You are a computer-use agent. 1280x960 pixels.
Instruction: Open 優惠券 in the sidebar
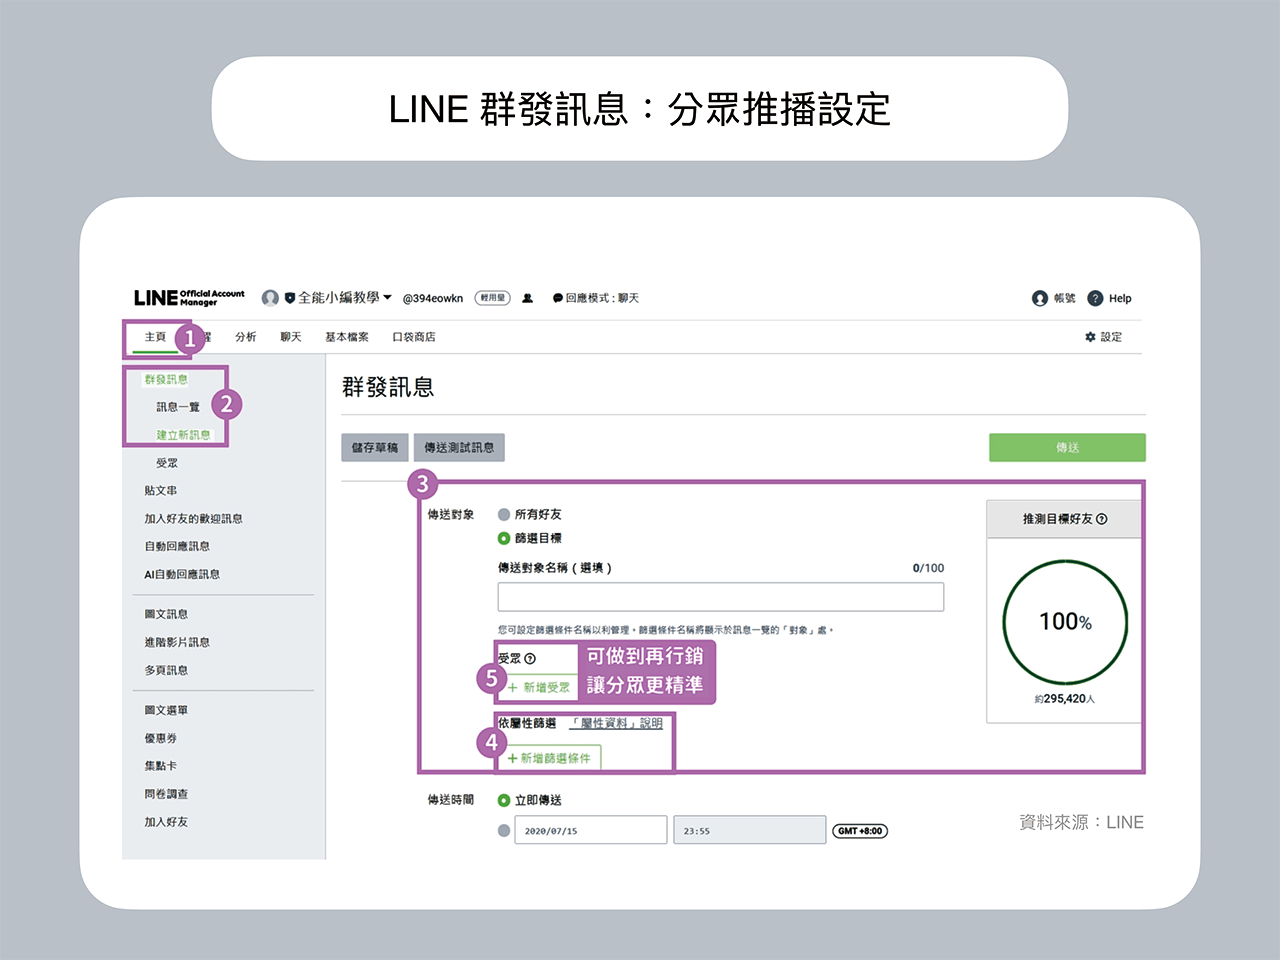[161, 738]
